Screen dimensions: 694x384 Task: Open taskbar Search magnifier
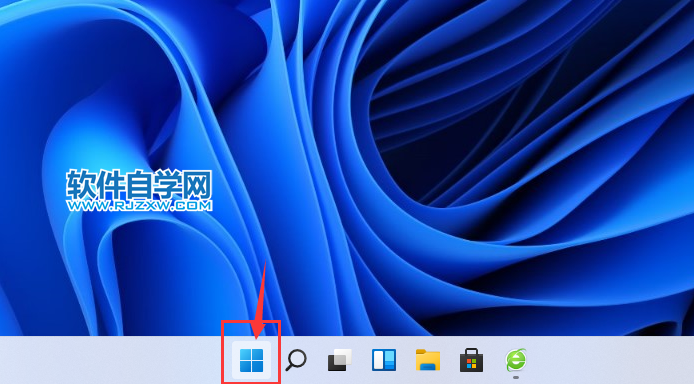point(296,360)
